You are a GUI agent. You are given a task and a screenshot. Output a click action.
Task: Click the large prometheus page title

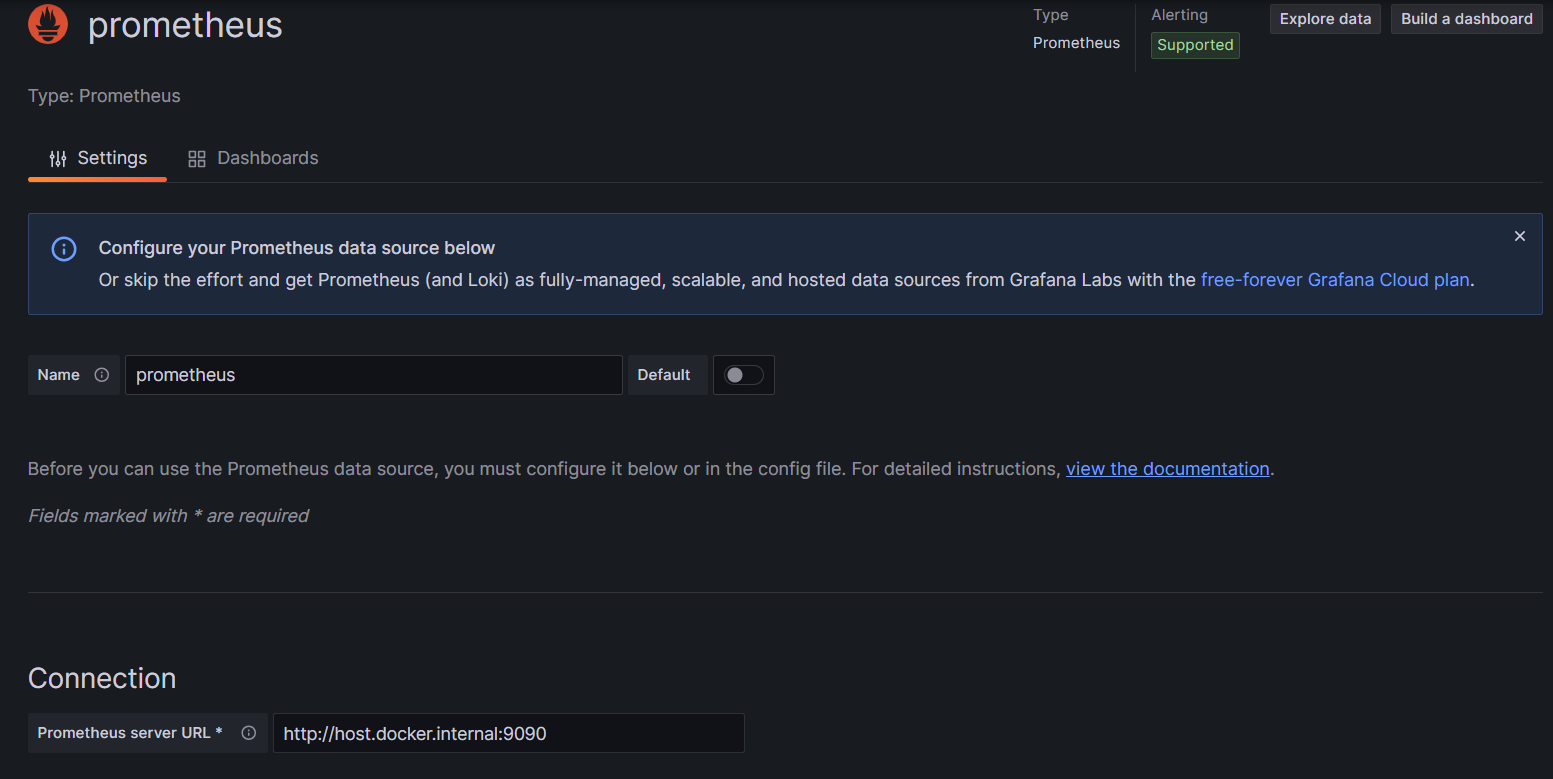(x=185, y=24)
